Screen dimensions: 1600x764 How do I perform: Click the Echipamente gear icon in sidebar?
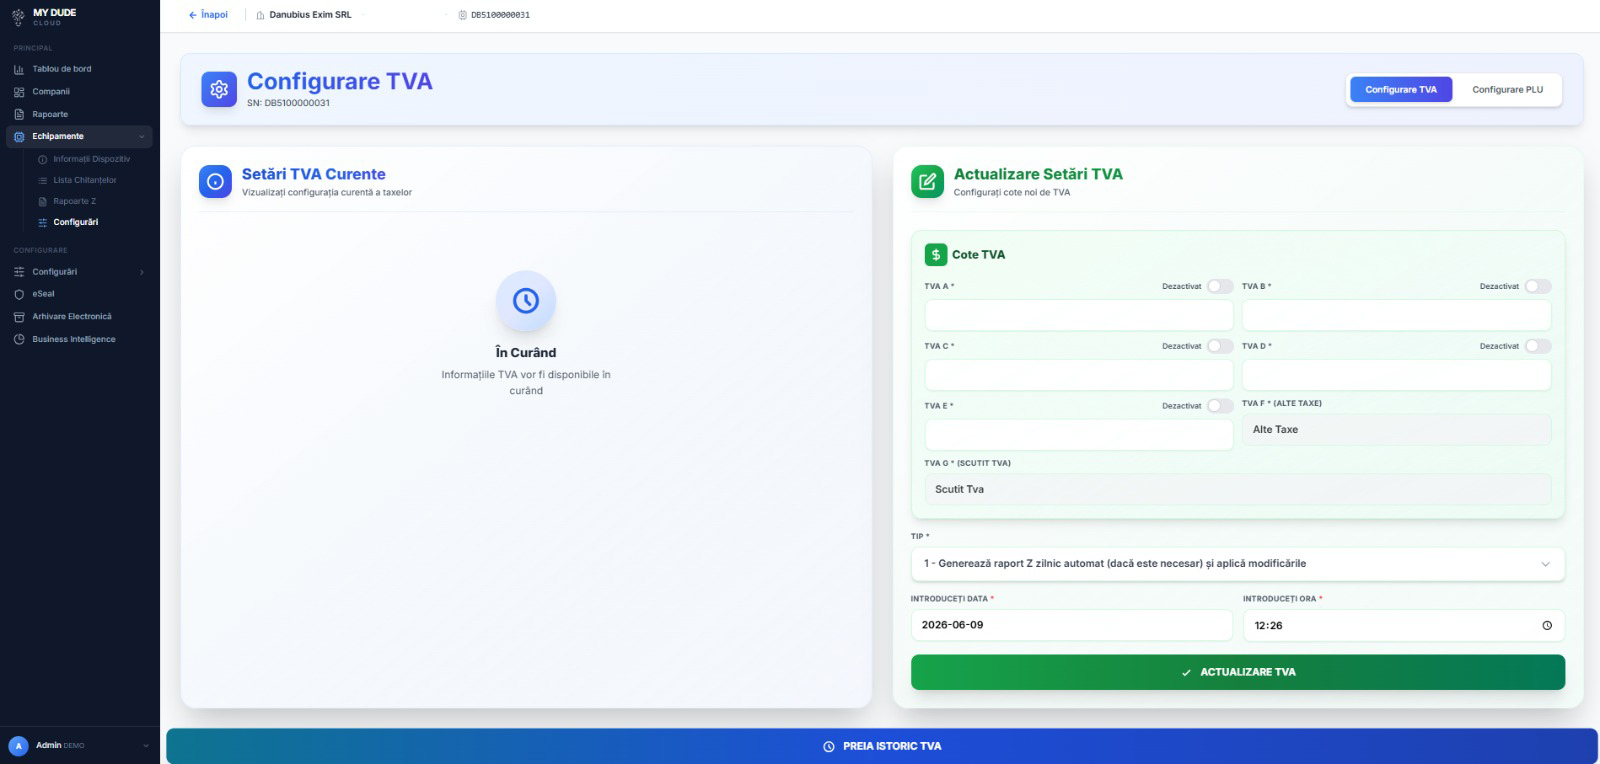click(19, 137)
